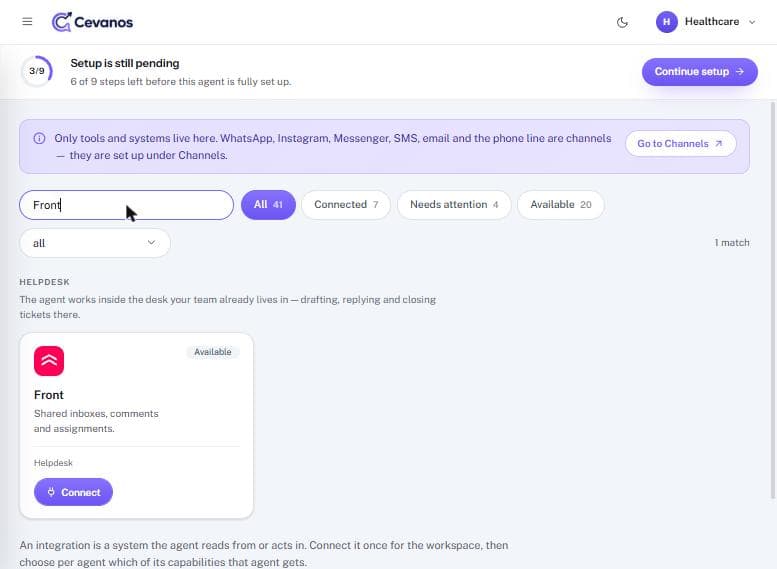Click the Cevanos logo icon
777x569 pixels.
pyautogui.click(x=62, y=22)
